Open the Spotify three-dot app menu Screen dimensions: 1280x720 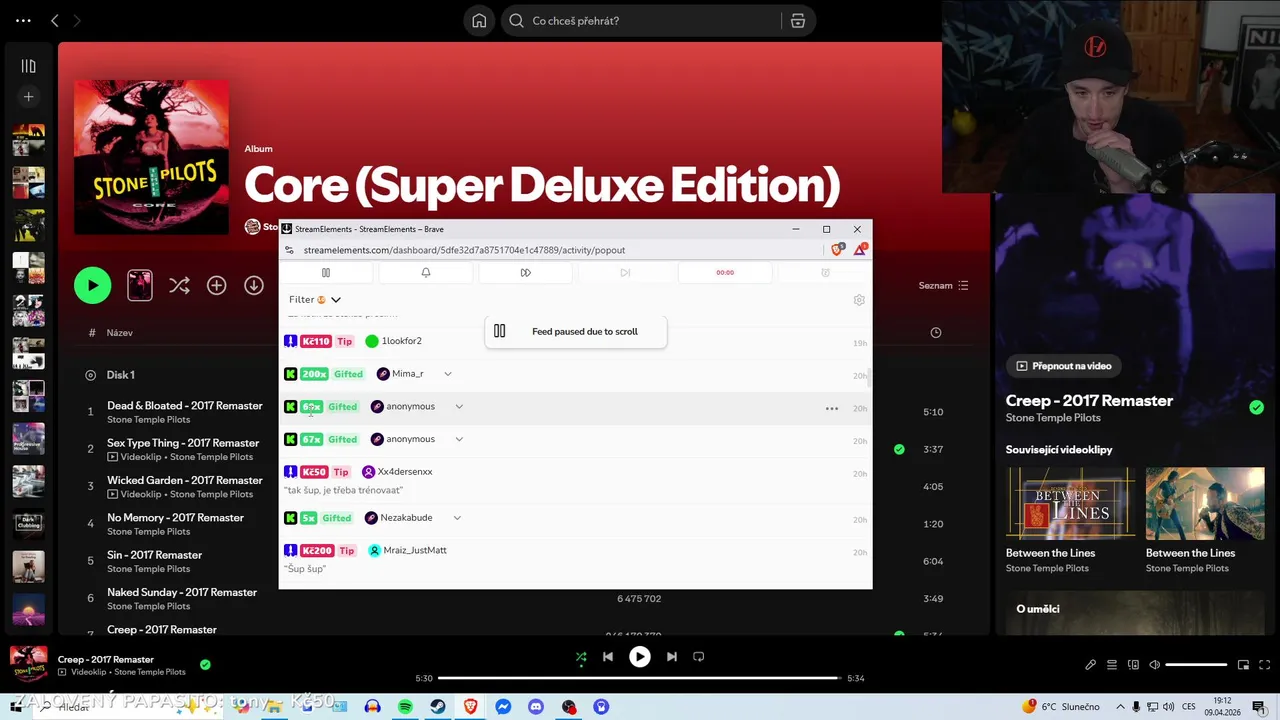(x=23, y=20)
